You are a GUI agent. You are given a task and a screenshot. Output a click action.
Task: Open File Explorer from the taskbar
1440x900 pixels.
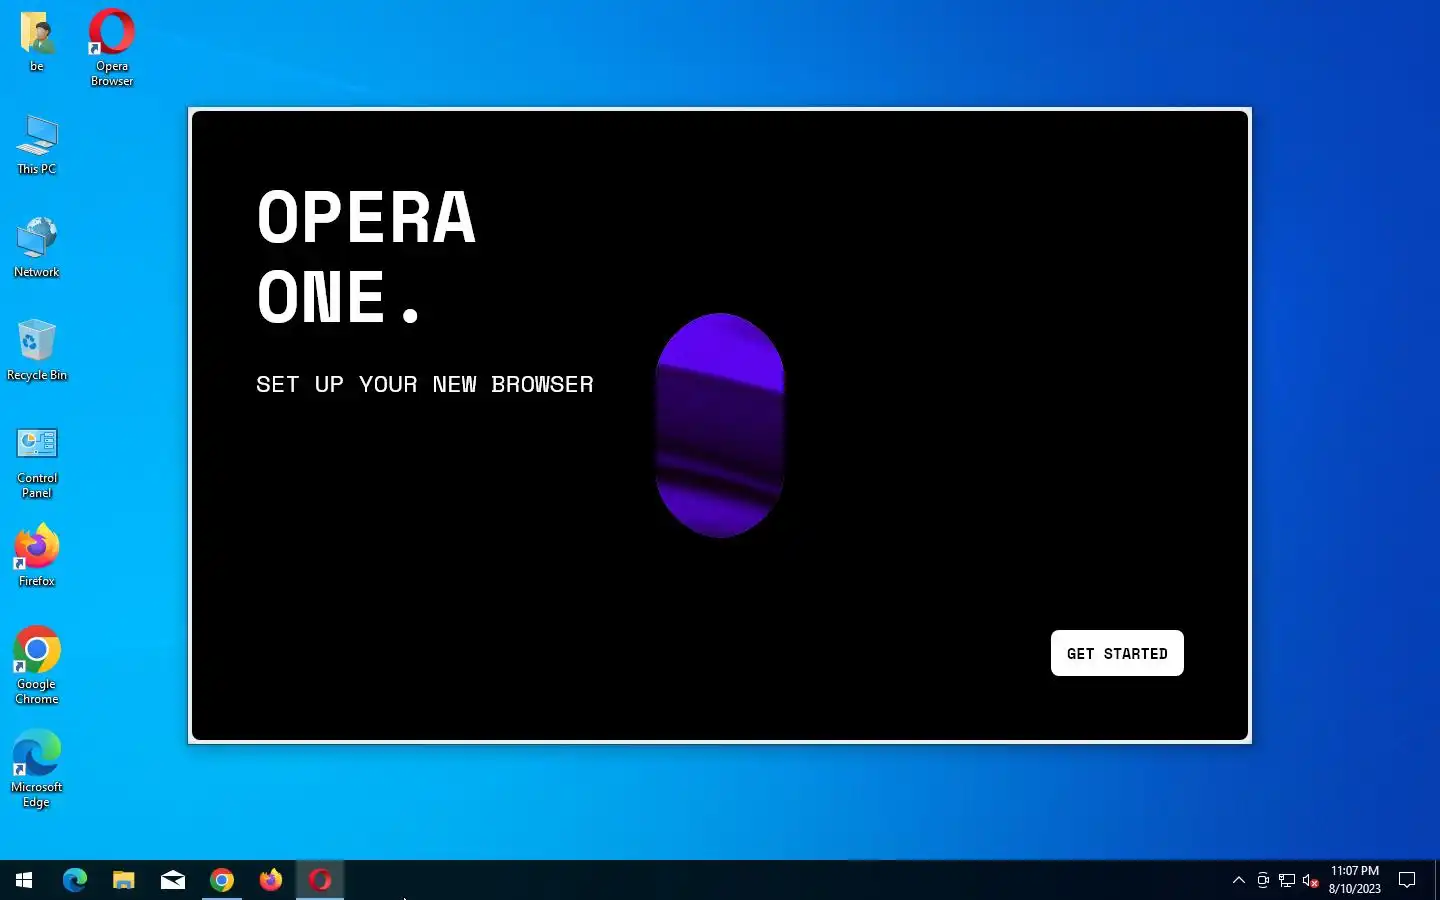click(123, 880)
